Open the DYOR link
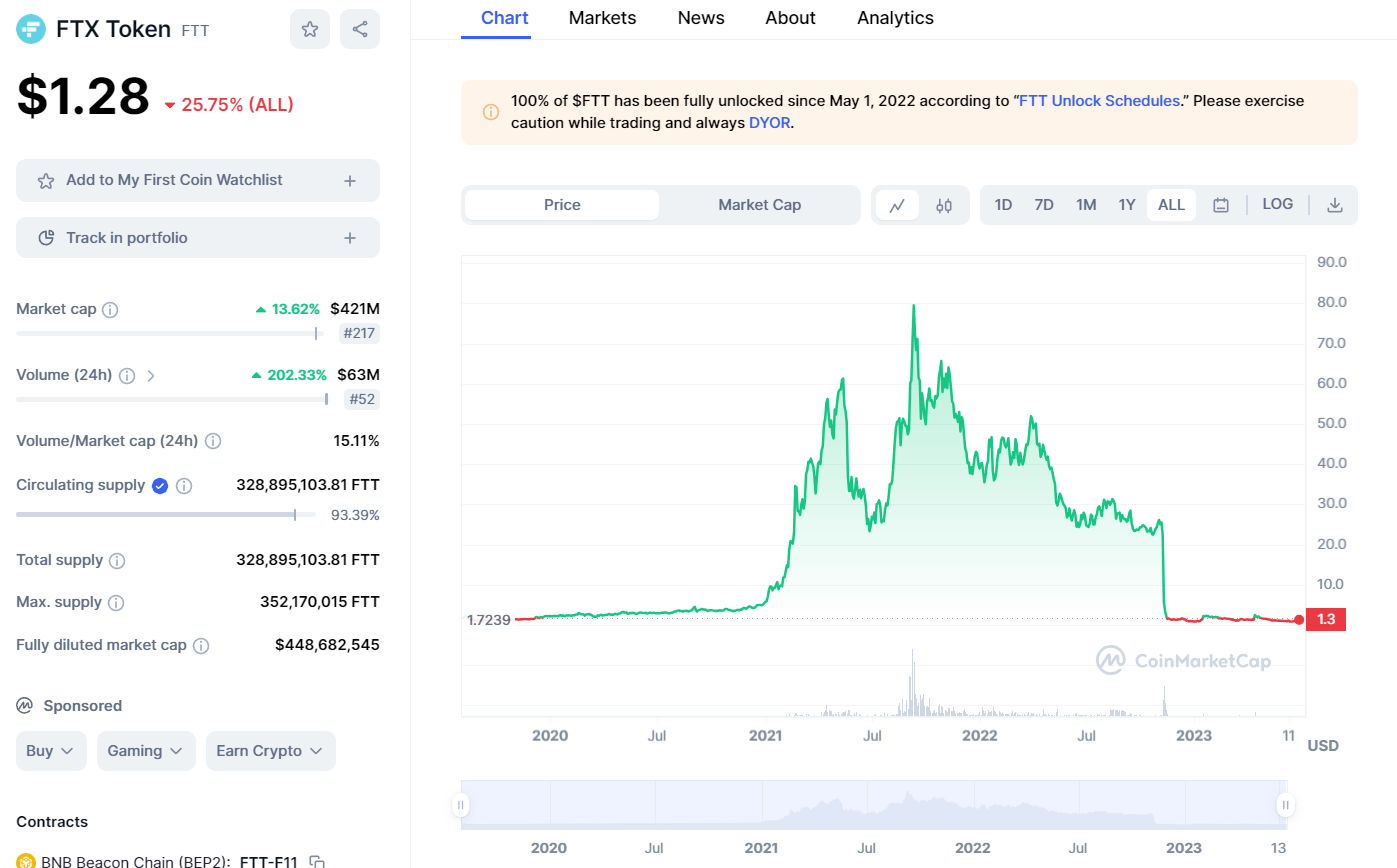The image size is (1397, 868). pyautogui.click(x=770, y=123)
